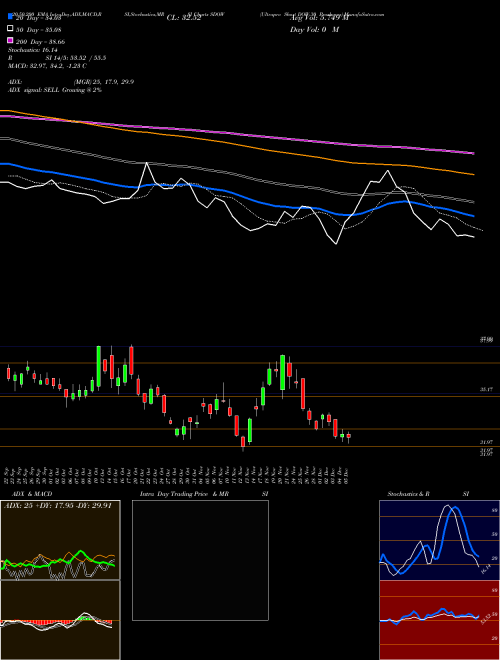
Task: Click the rotated date labels under the candles
Action: [x=177, y=475]
